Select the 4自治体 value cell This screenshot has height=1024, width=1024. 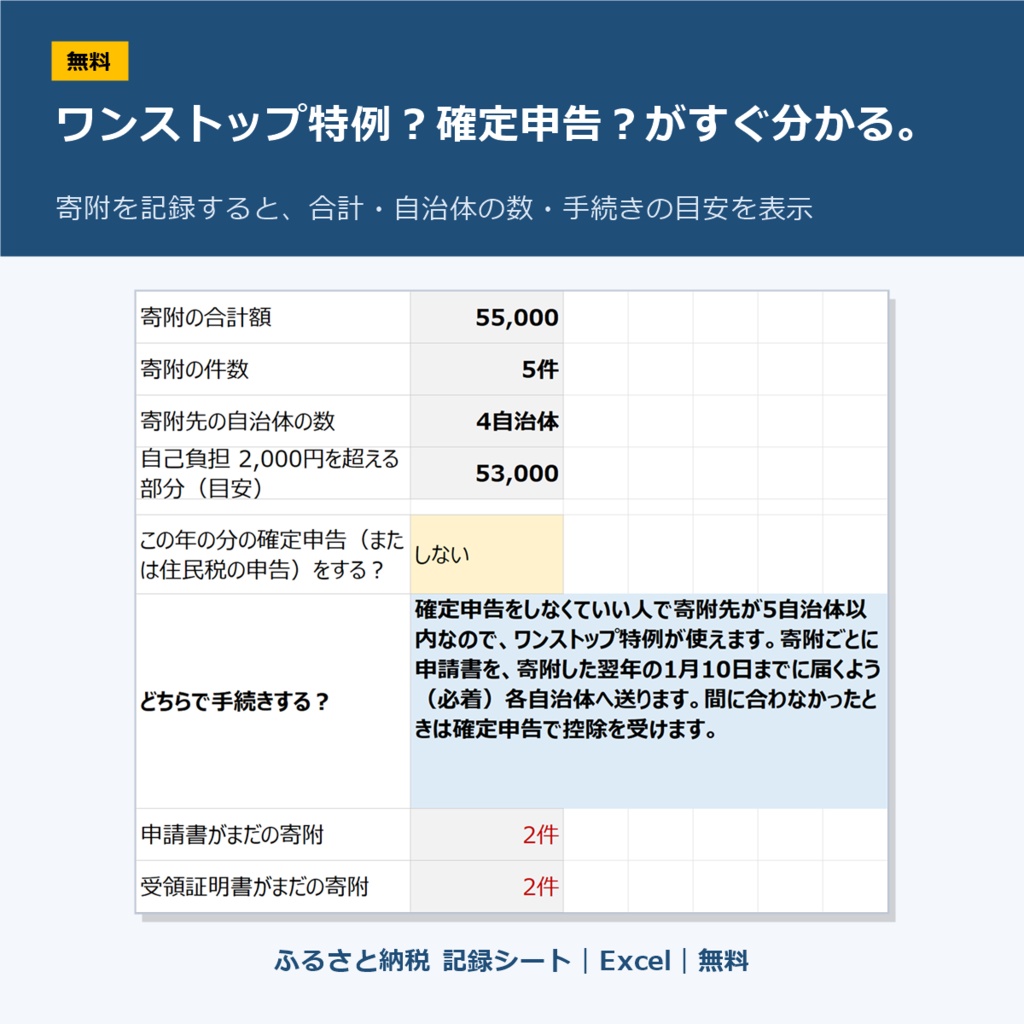tap(487, 421)
